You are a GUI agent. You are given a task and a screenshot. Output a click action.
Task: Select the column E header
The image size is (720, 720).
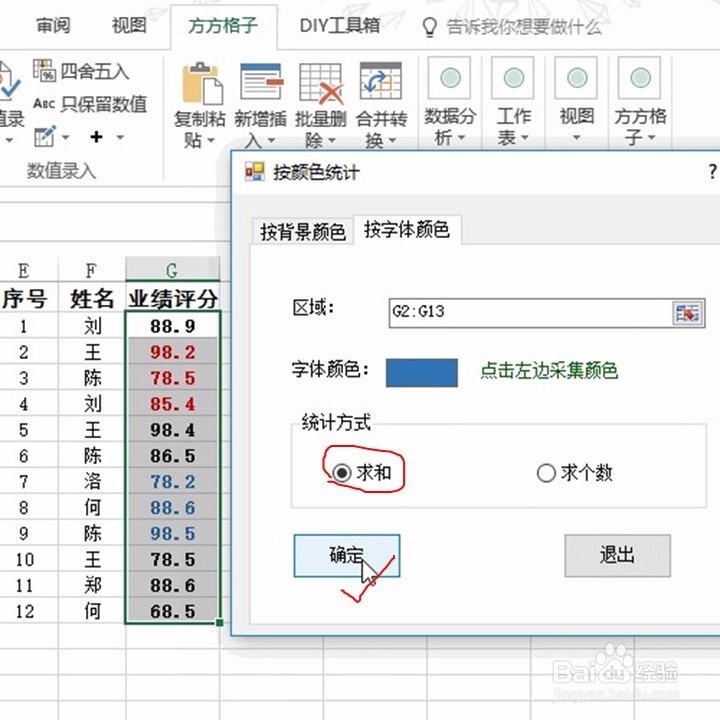pos(24,270)
